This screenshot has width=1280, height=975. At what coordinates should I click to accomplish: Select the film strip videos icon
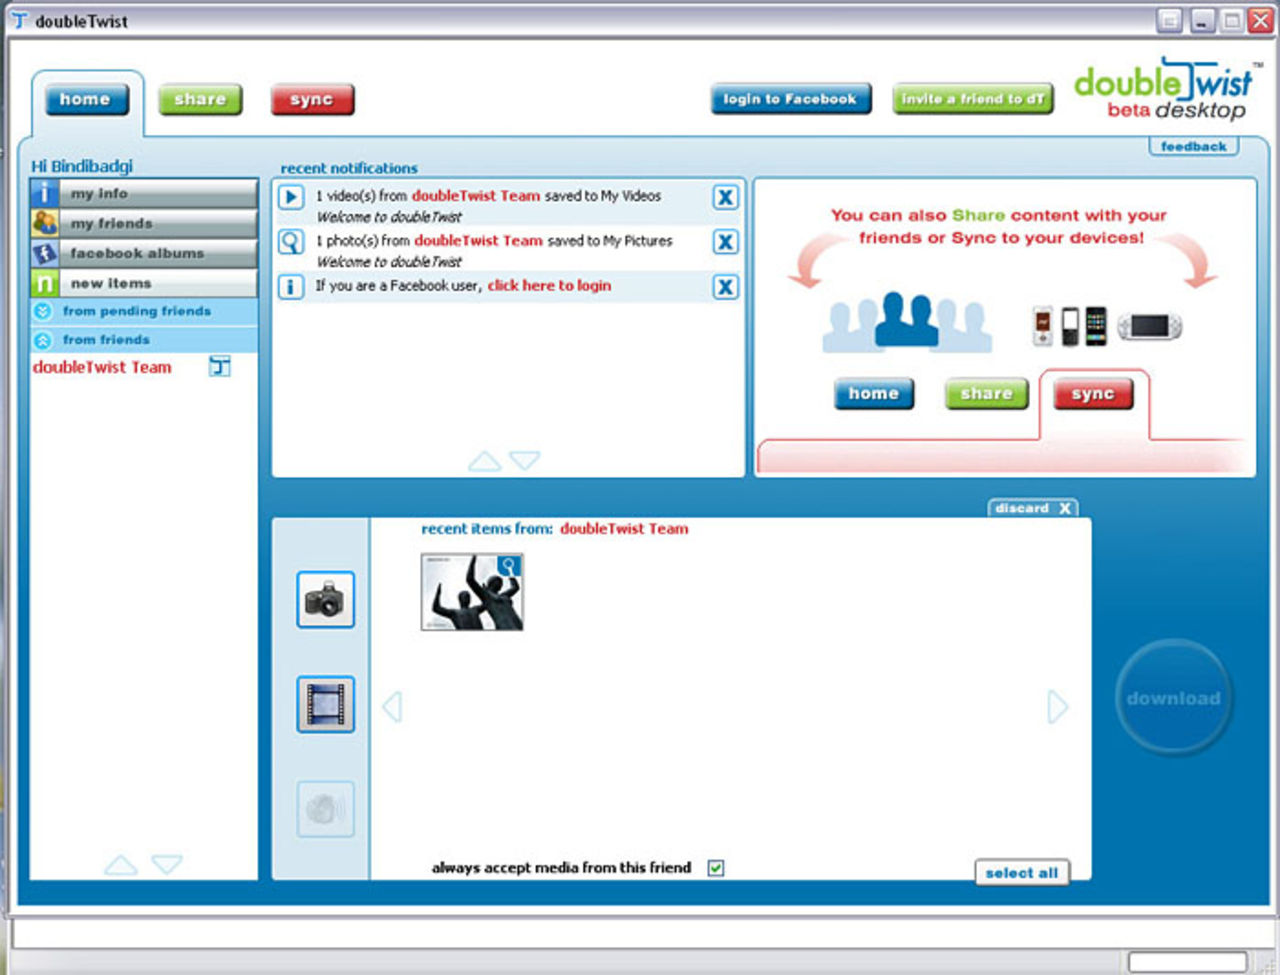tap(325, 704)
